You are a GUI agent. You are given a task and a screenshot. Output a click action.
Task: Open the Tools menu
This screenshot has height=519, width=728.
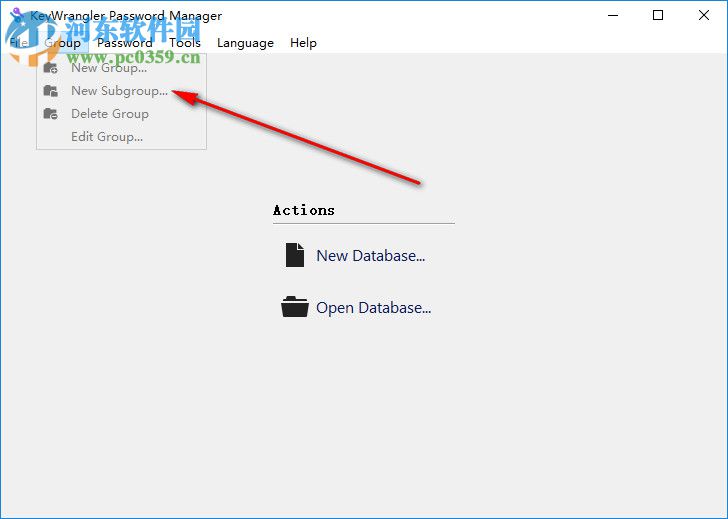coord(185,43)
